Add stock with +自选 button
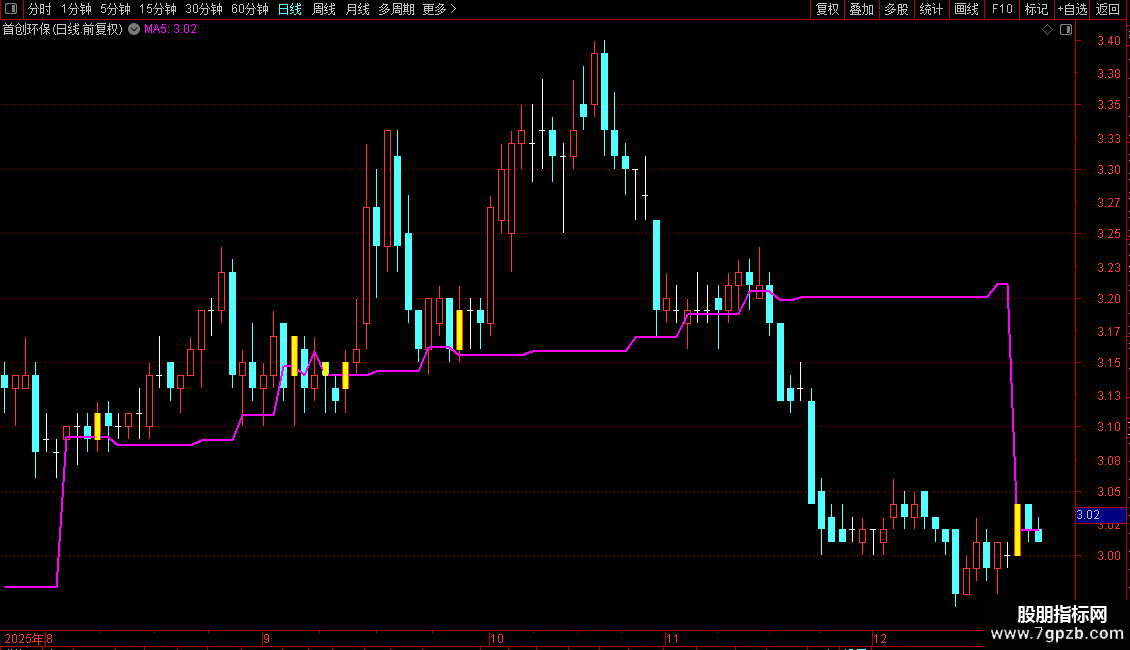 [1072, 9]
